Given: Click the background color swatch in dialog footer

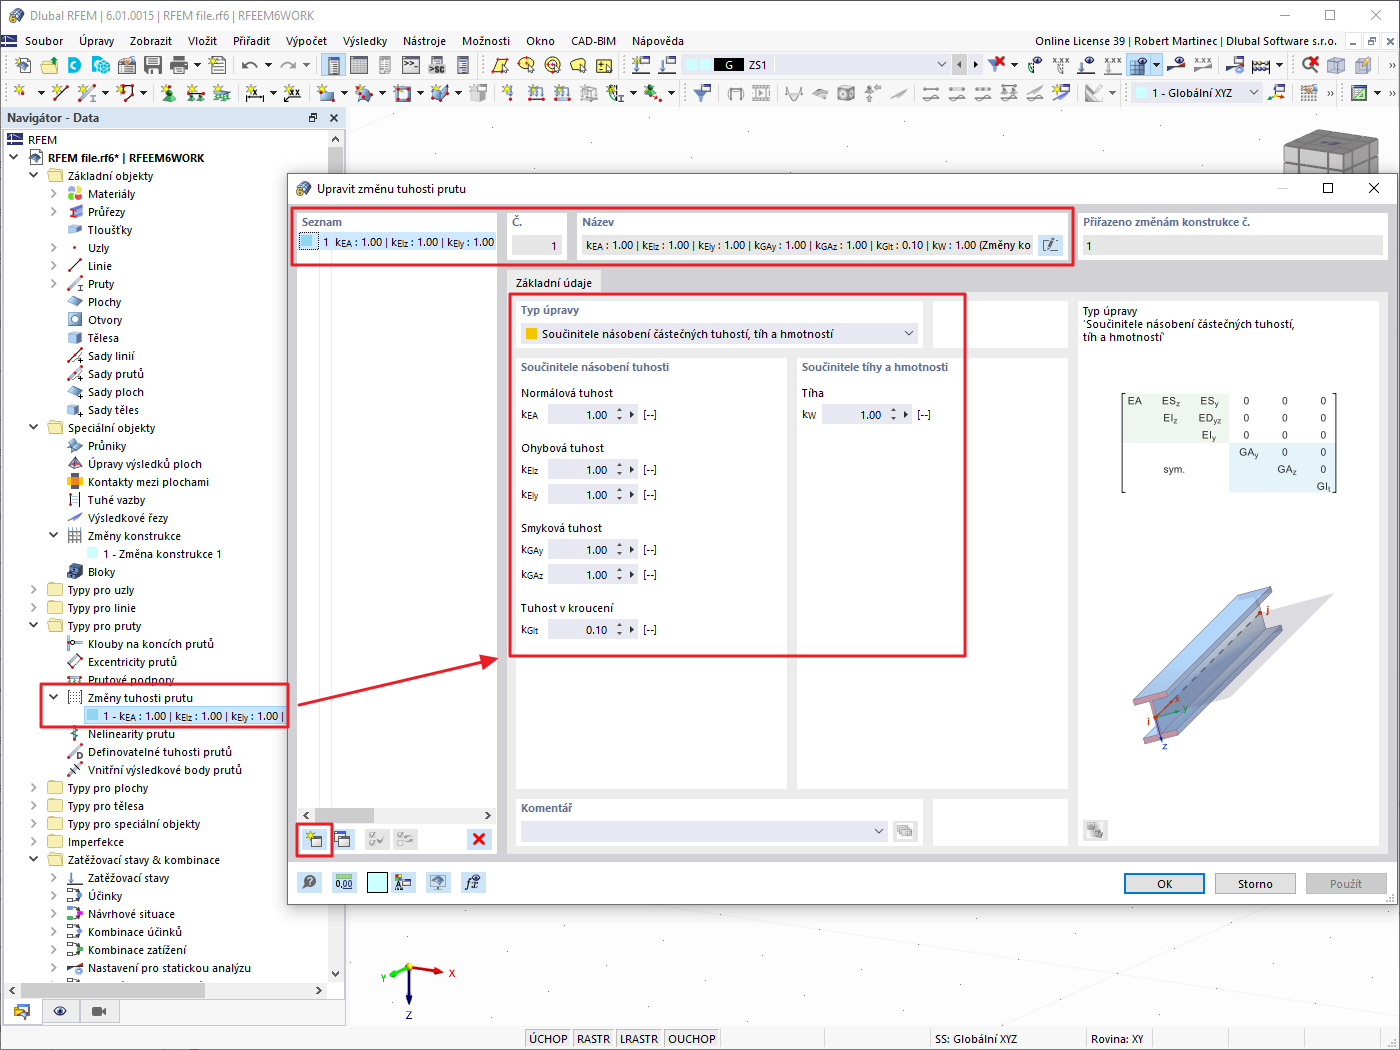Looking at the screenshot, I should point(376,882).
